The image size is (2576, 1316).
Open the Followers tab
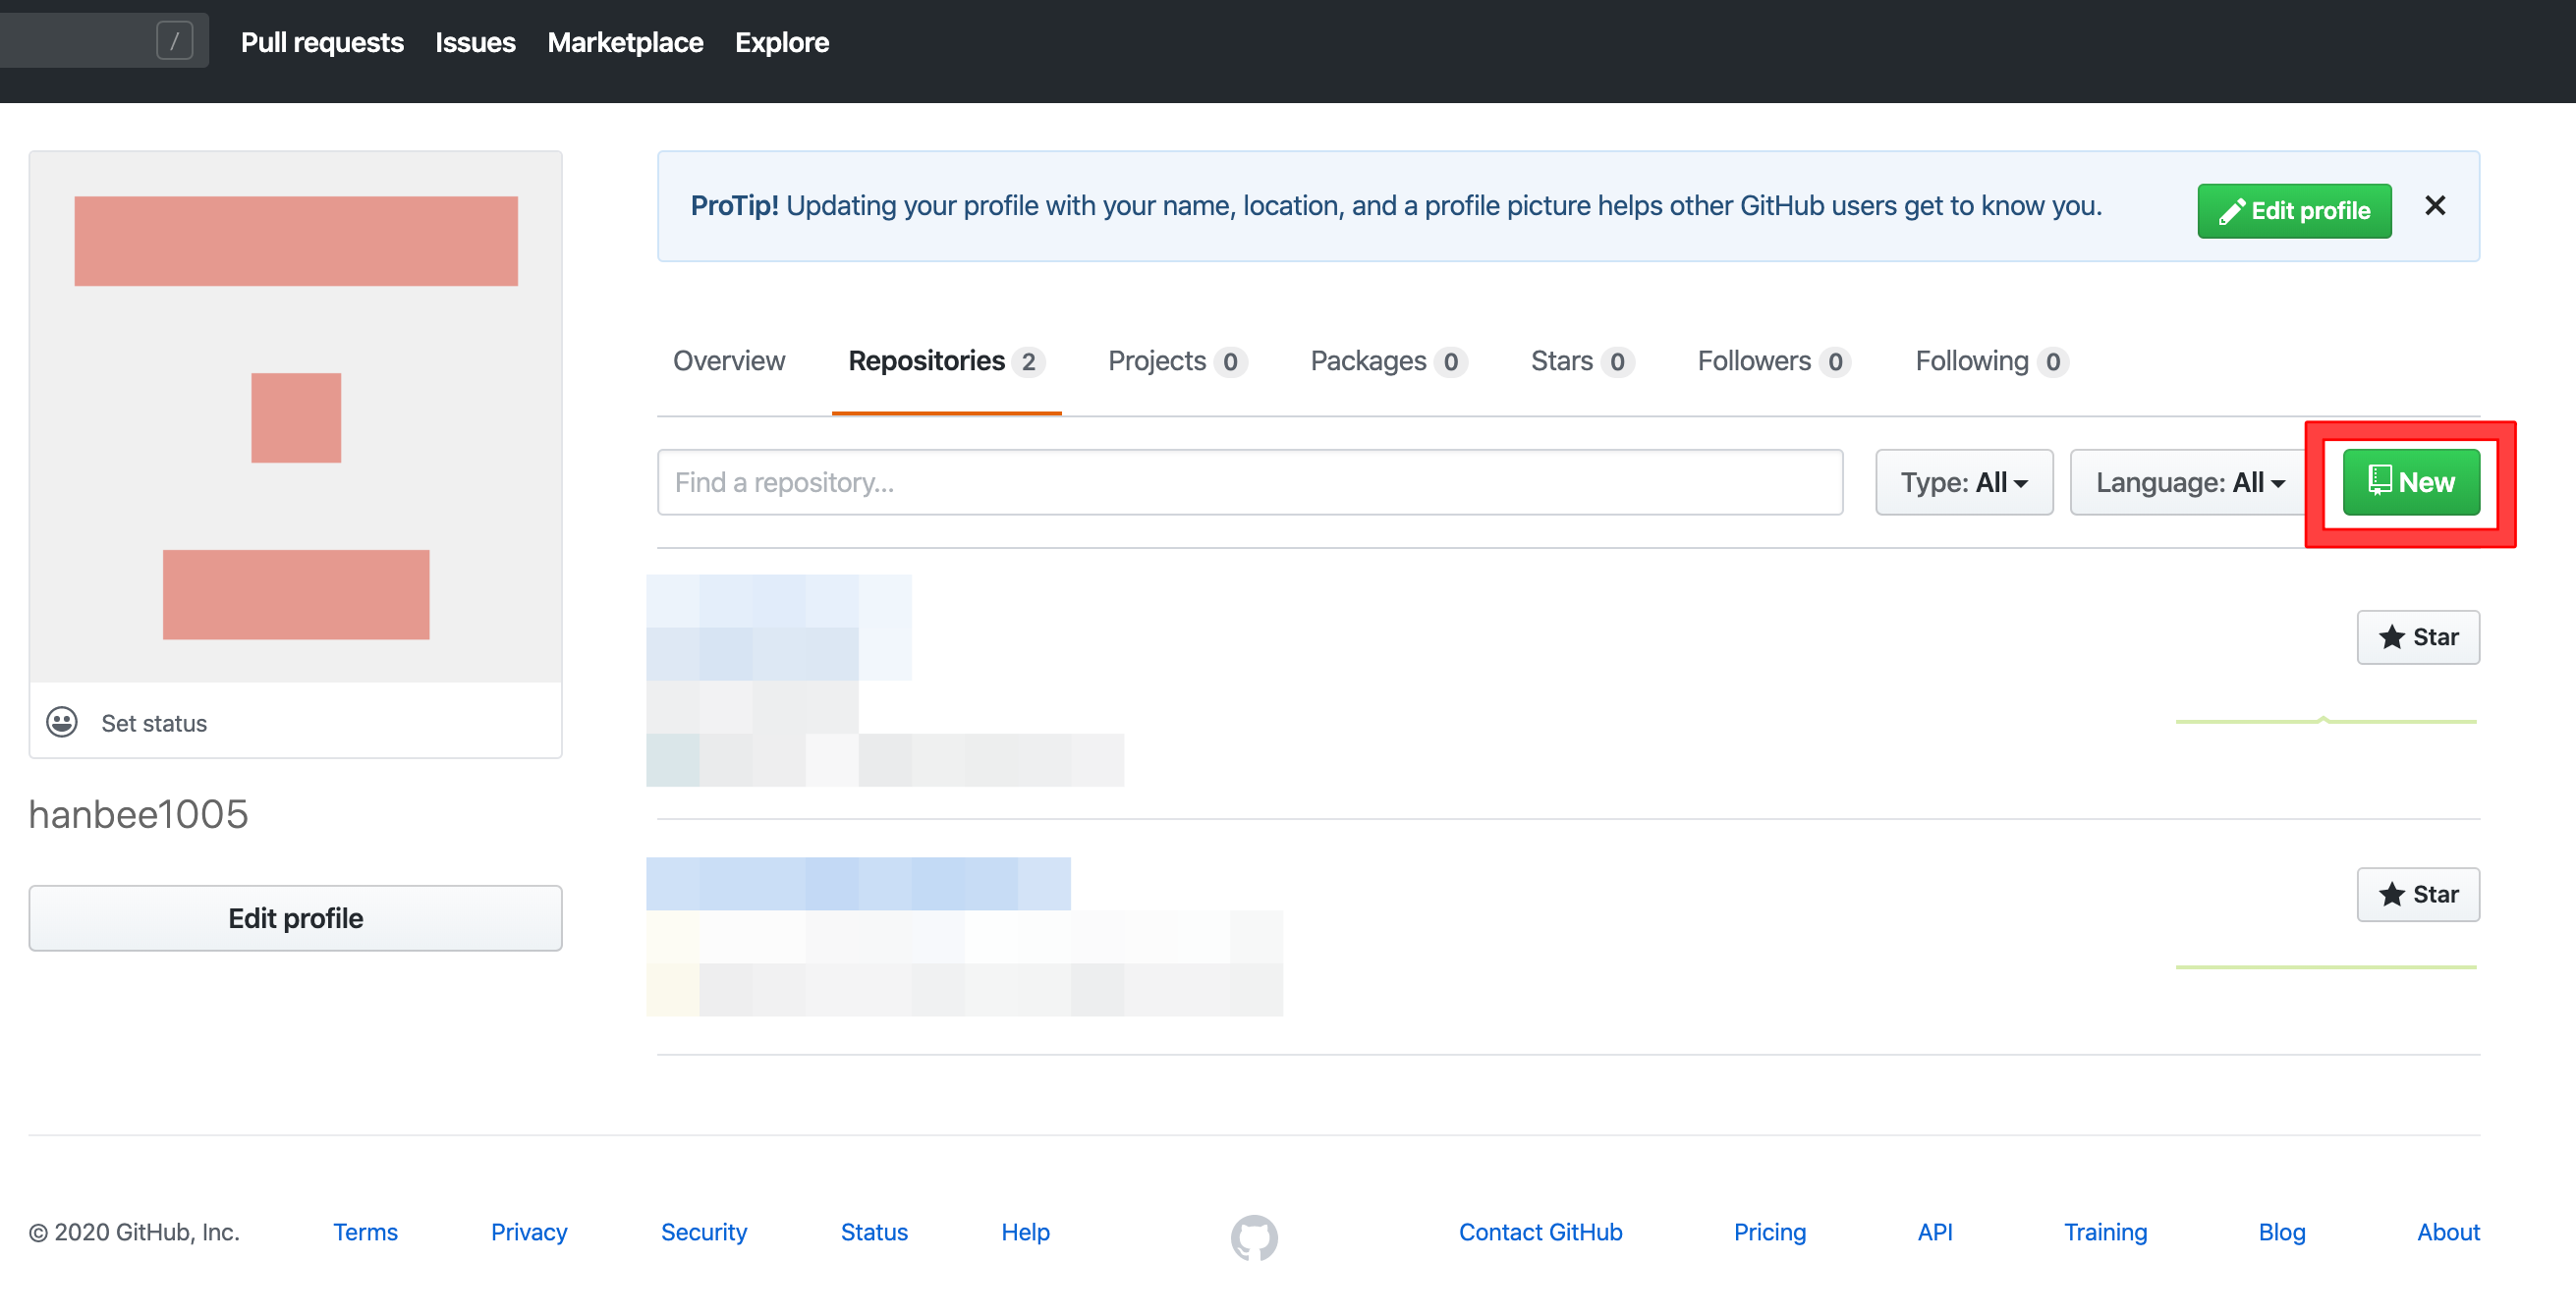(1772, 361)
